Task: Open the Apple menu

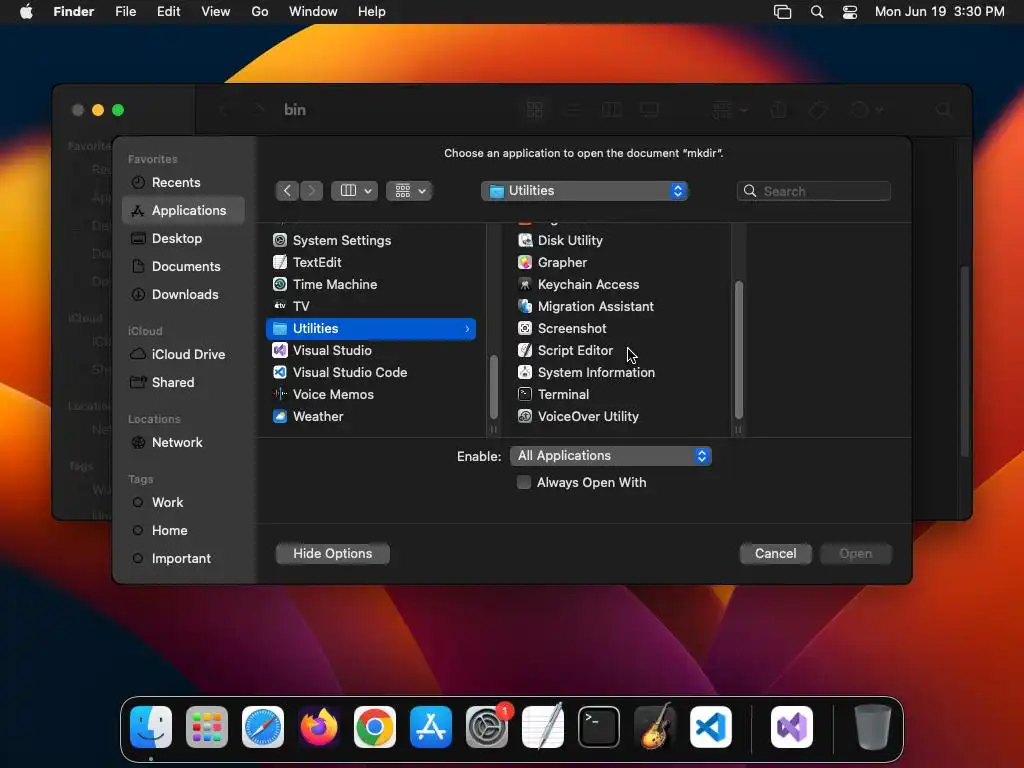Action: (26, 12)
